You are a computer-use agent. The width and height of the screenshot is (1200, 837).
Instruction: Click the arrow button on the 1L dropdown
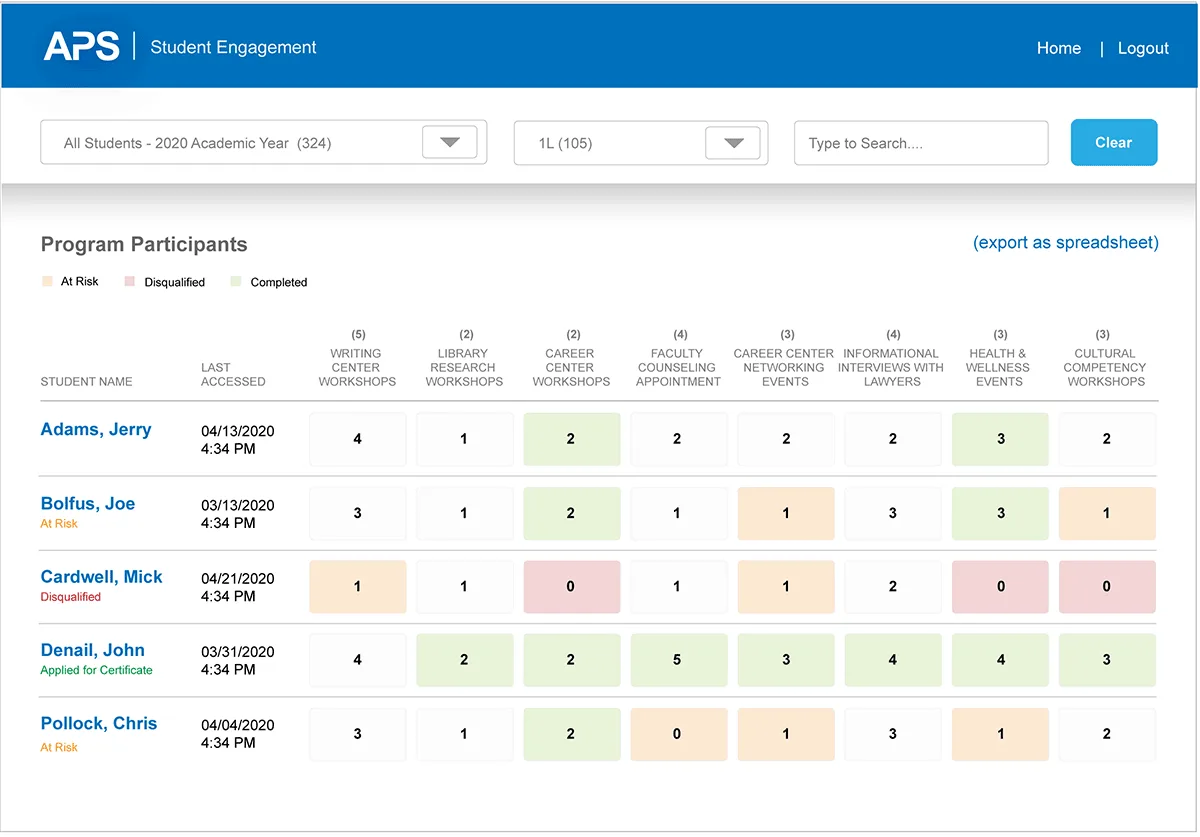tap(733, 143)
